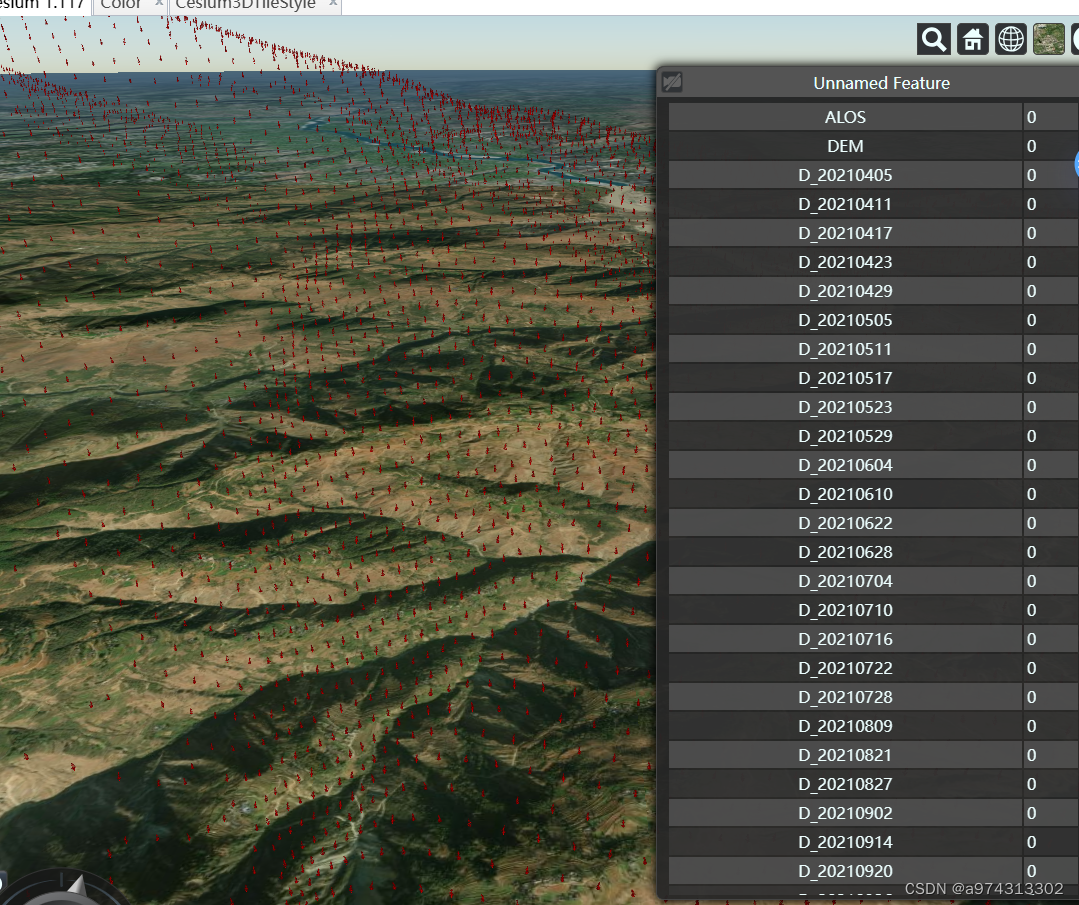Select the D_20210716 row label
Image resolution: width=1079 pixels, height=905 pixels.
pyautogui.click(x=845, y=639)
